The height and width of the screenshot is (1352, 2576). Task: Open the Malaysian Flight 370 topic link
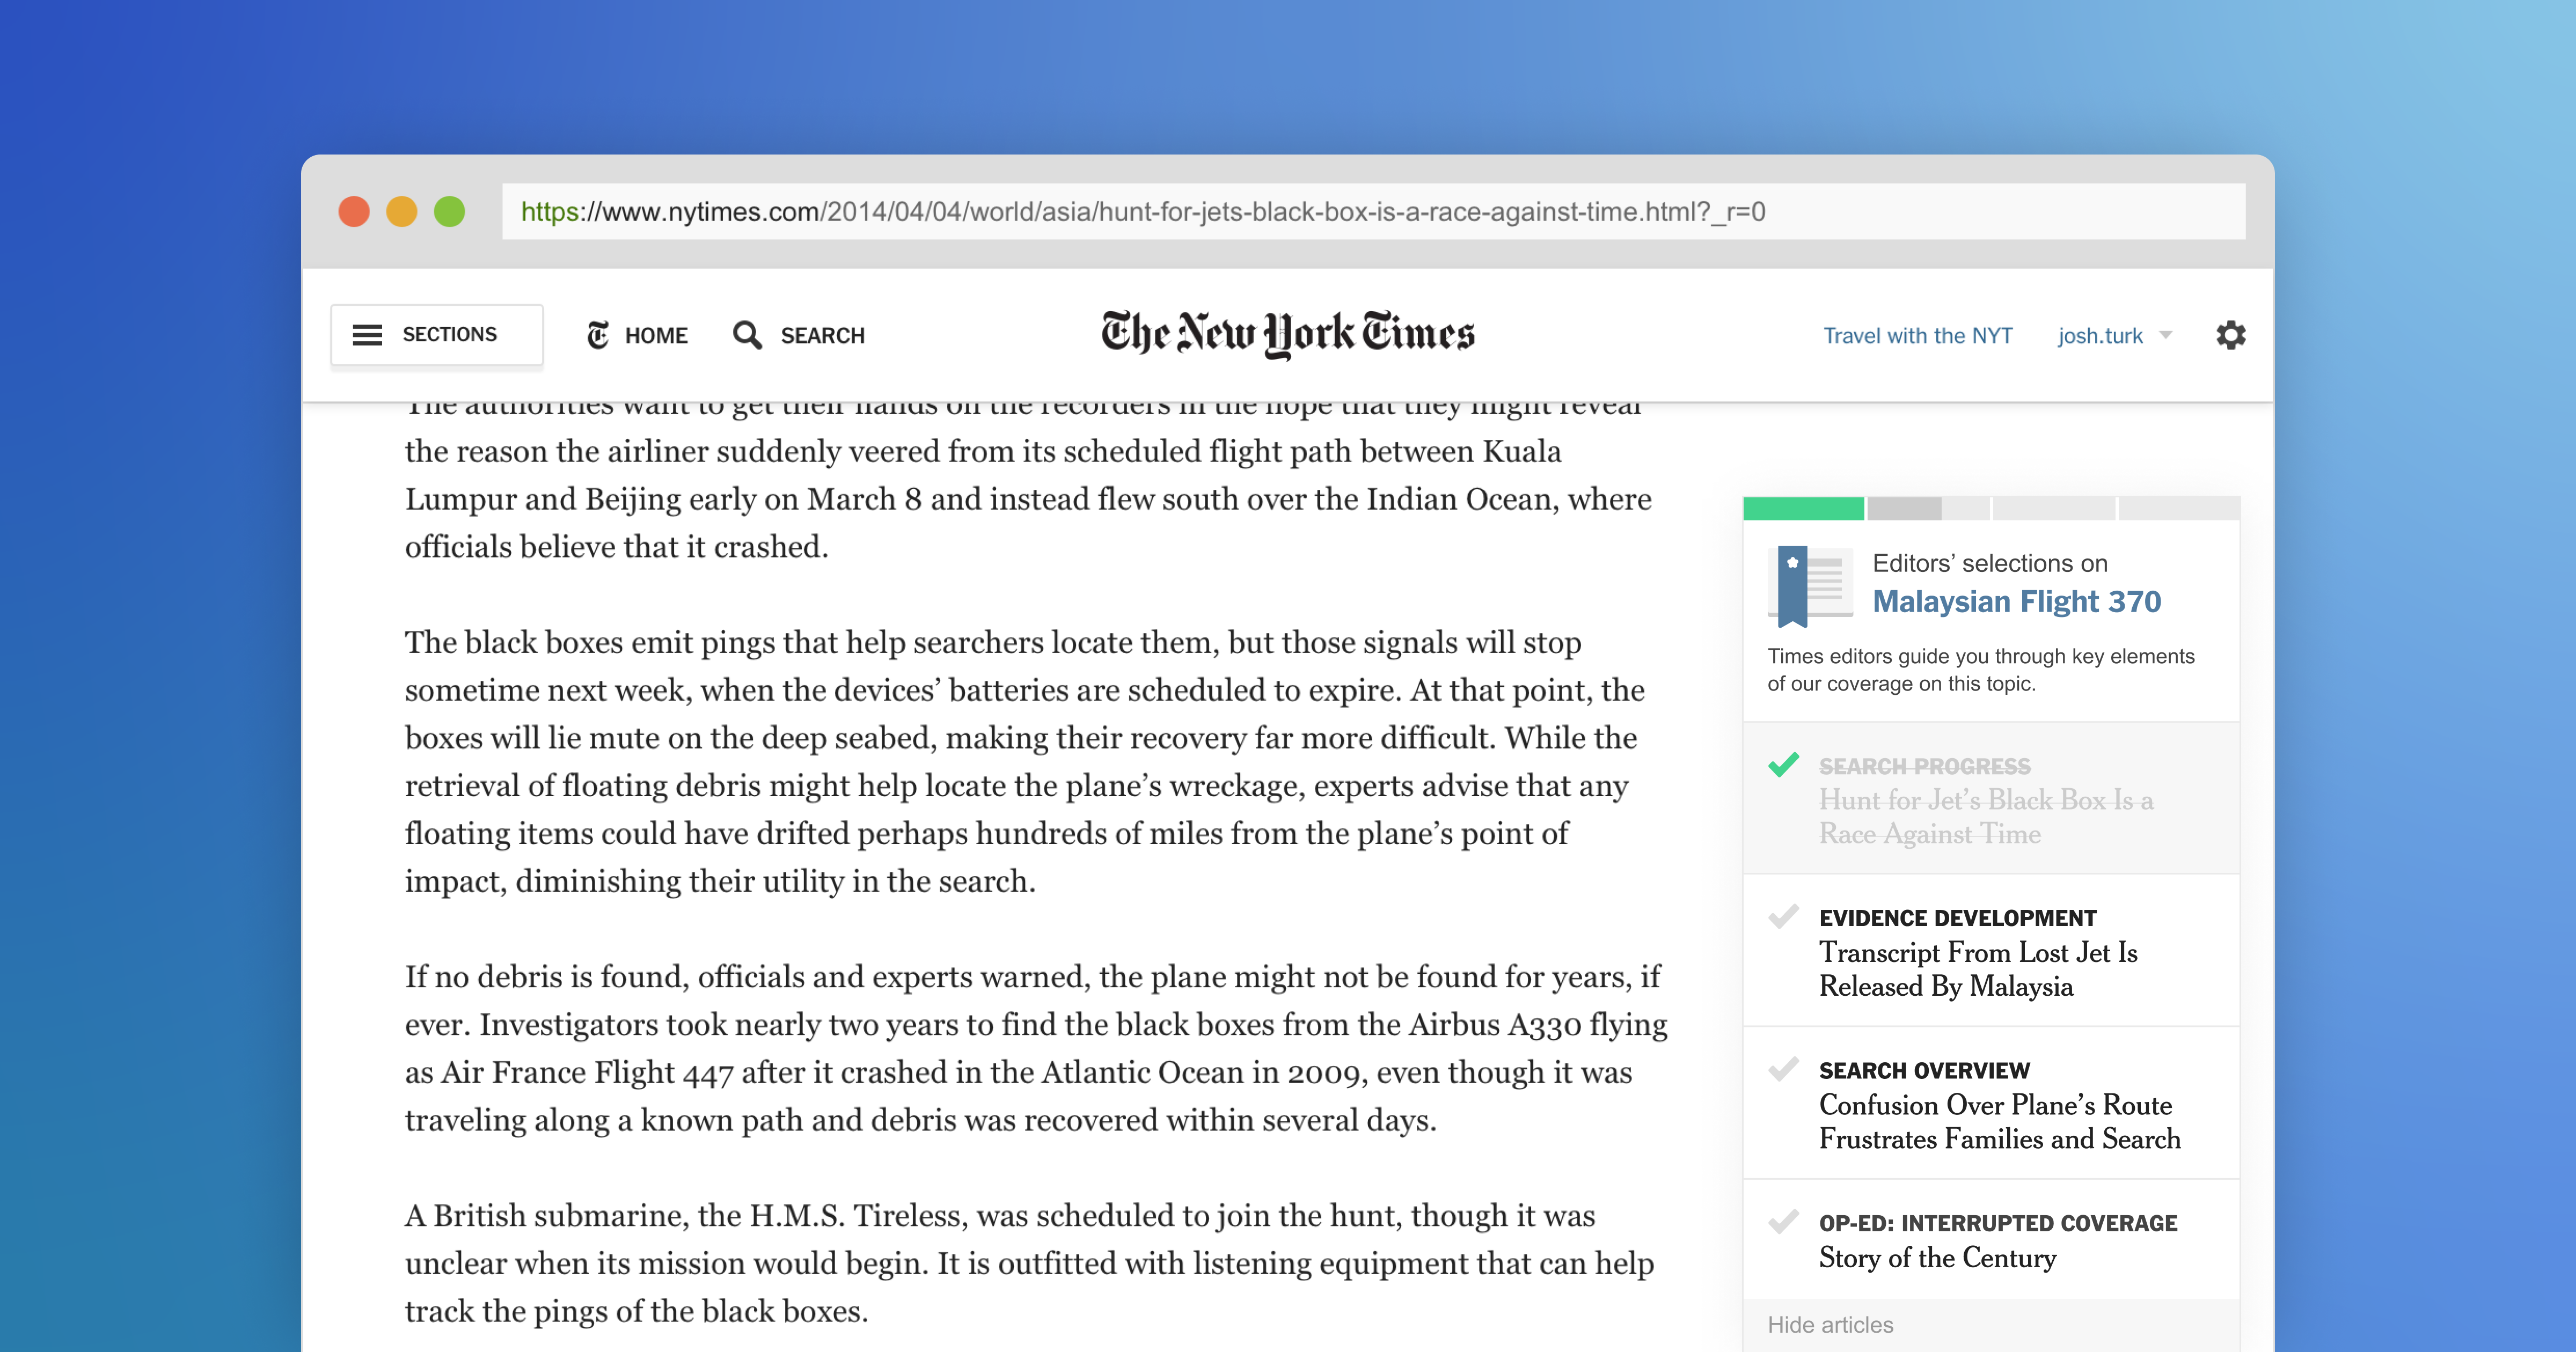coord(2016,601)
